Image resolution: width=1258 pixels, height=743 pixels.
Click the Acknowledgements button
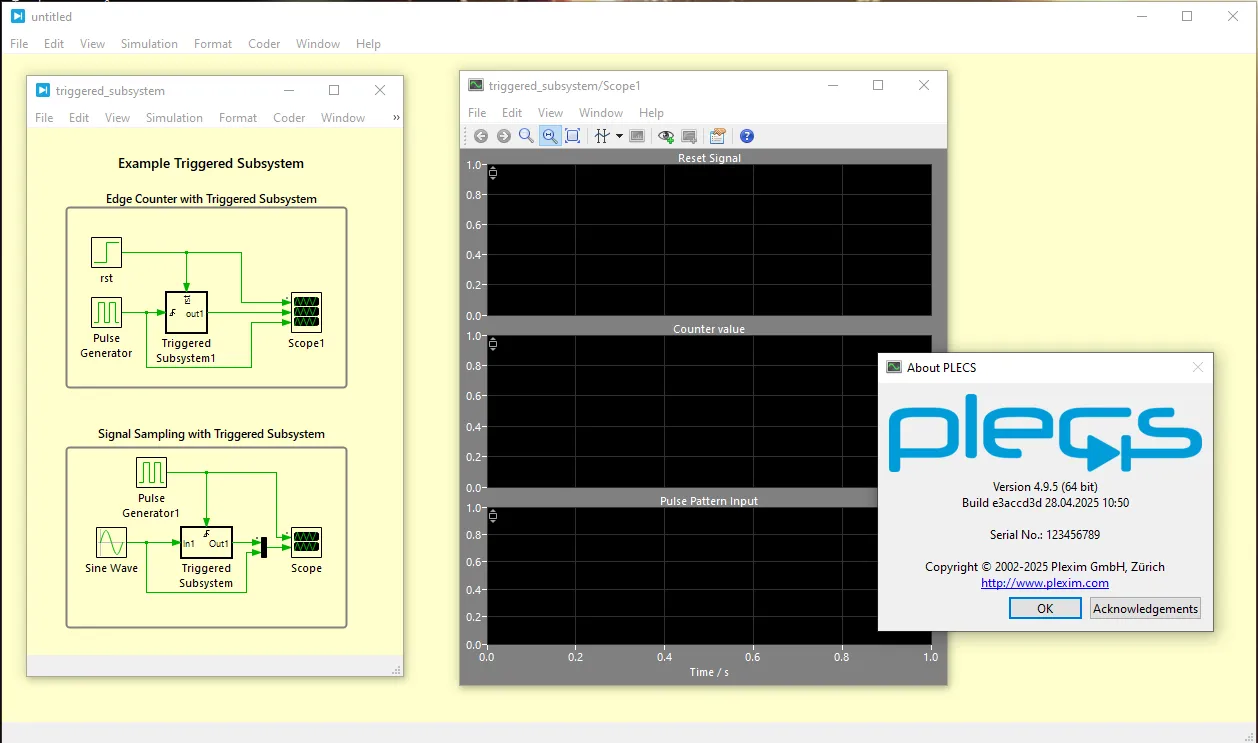click(1145, 608)
